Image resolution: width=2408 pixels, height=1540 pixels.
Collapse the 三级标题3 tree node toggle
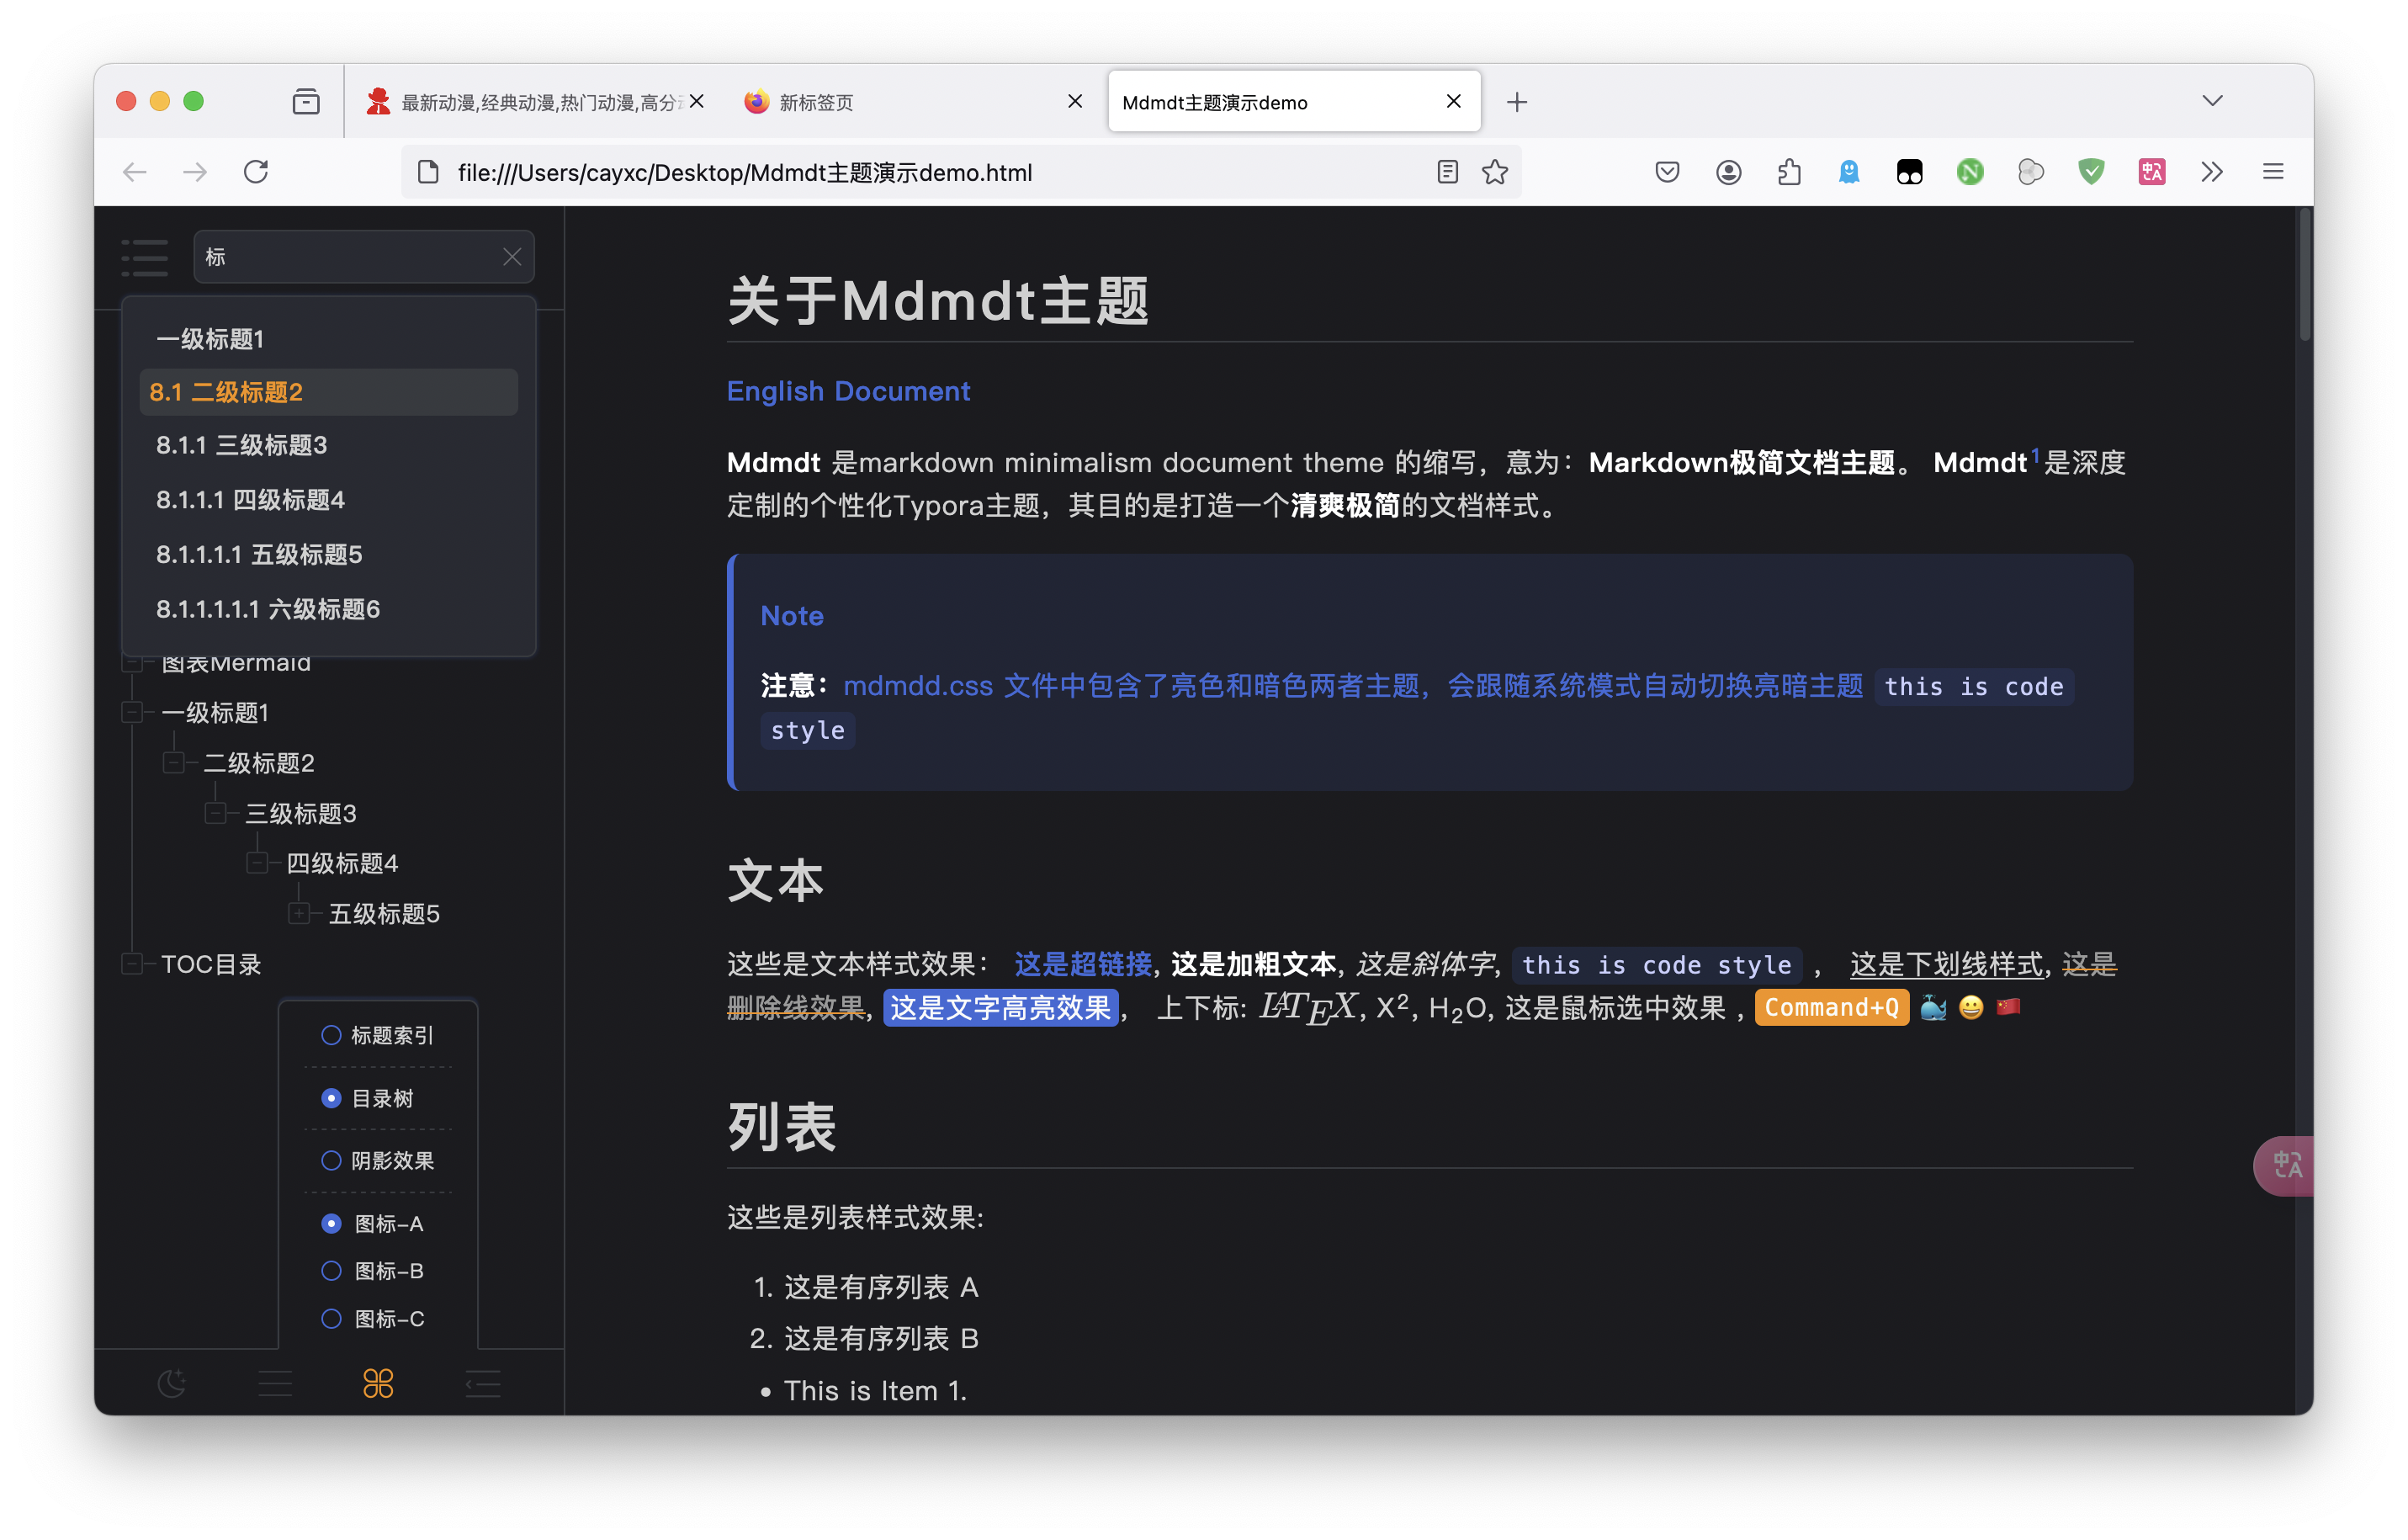pos(215,813)
